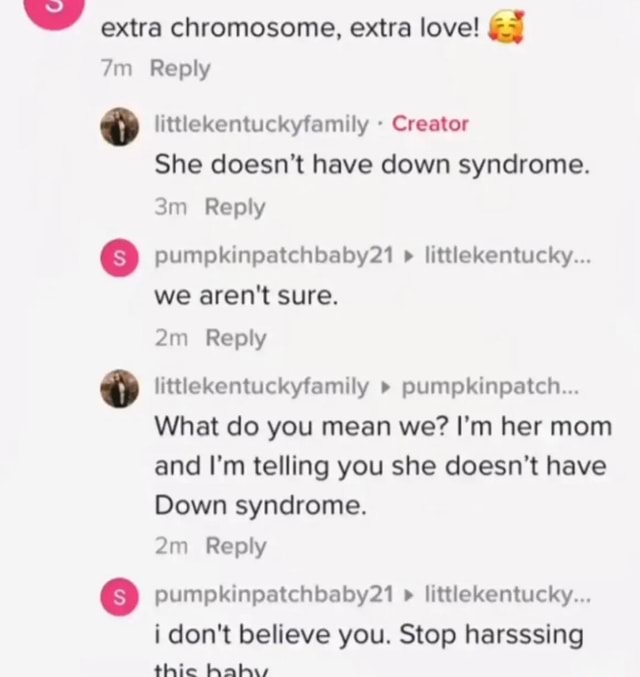Reply to 'extra chromosome, extra love' comment
Image resolution: width=640 pixels, height=677 pixels.
tap(180, 69)
